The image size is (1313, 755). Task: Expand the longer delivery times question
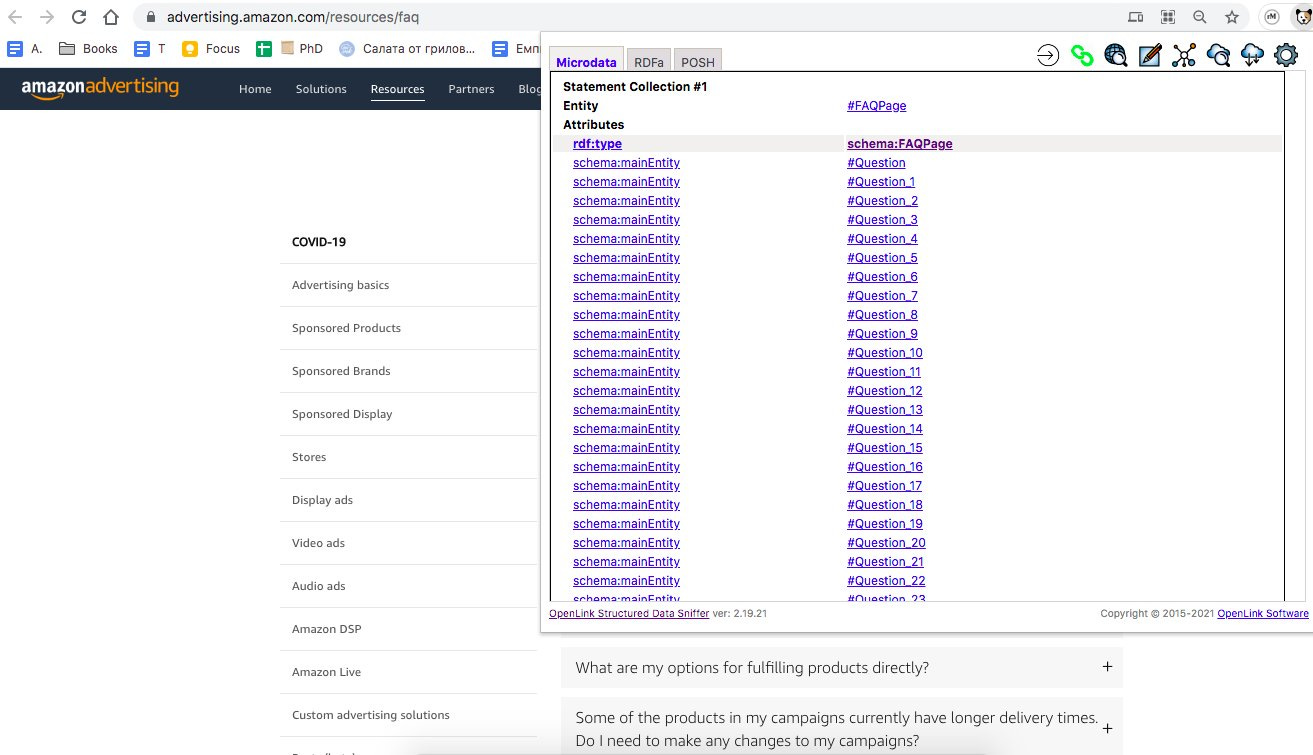[x=842, y=729]
